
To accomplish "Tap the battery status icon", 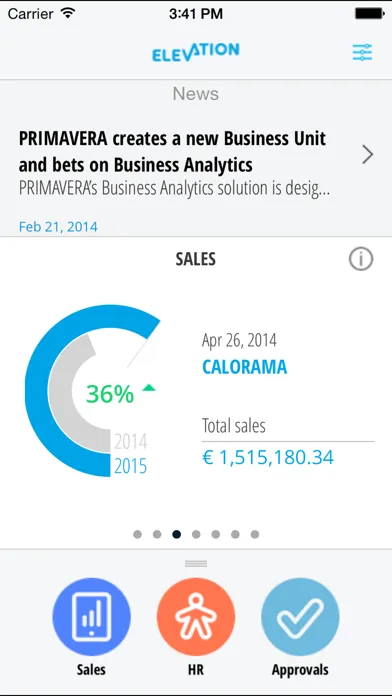I will pos(369,13).
